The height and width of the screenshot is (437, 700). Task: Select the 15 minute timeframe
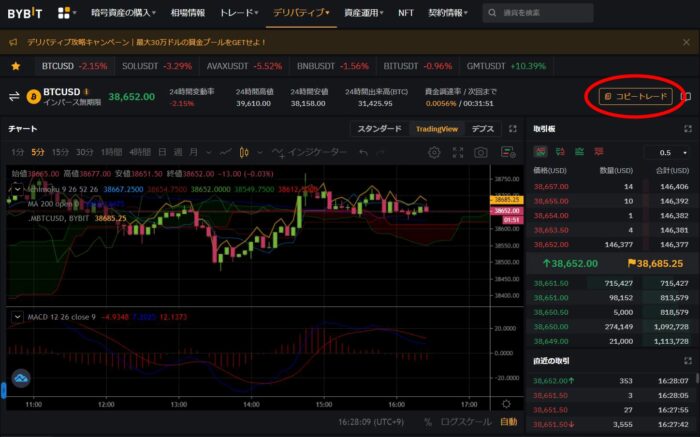[x=60, y=153]
